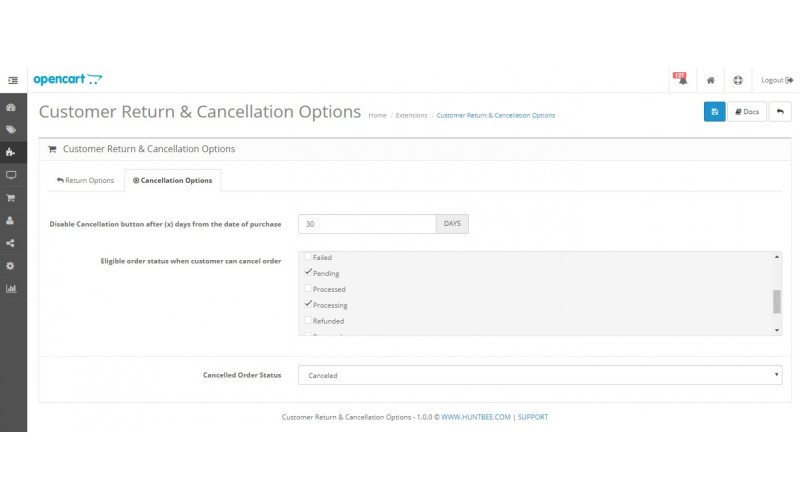Open the Cancelled Order Status dropdown
The width and height of the screenshot is (800, 500).
click(540, 375)
